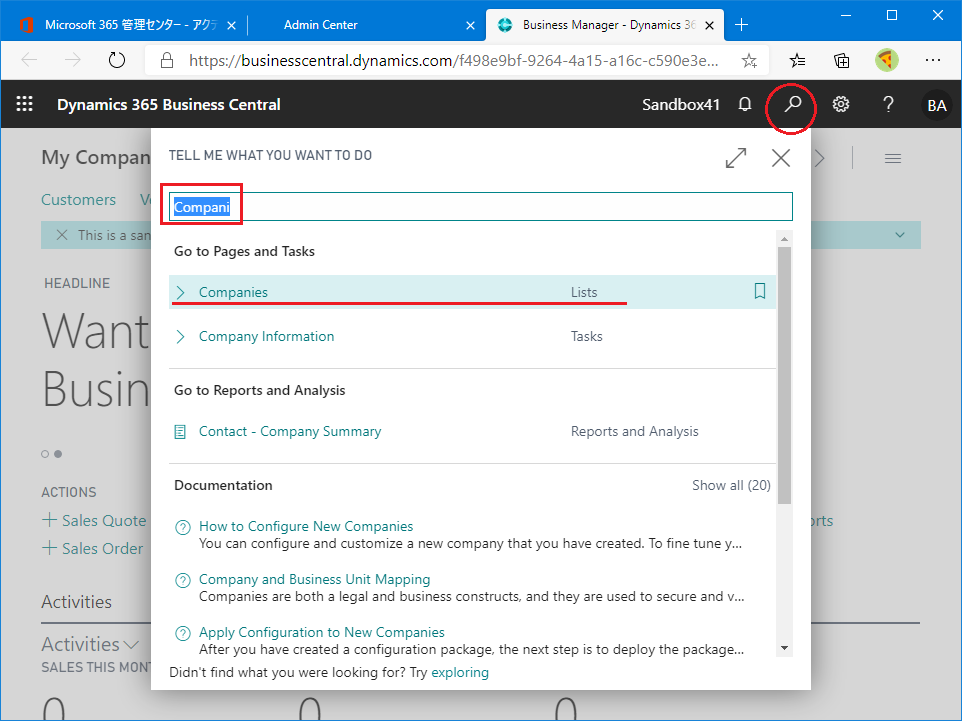Open the browser favorites list

coord(798,60)
